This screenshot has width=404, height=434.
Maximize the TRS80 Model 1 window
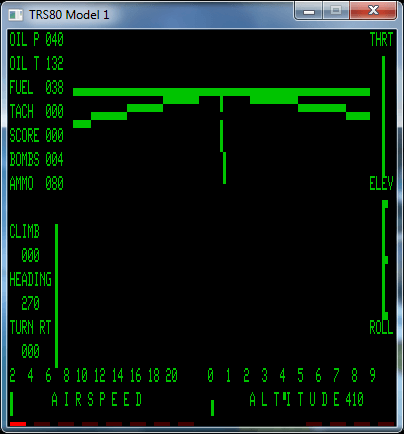(336, 11)
